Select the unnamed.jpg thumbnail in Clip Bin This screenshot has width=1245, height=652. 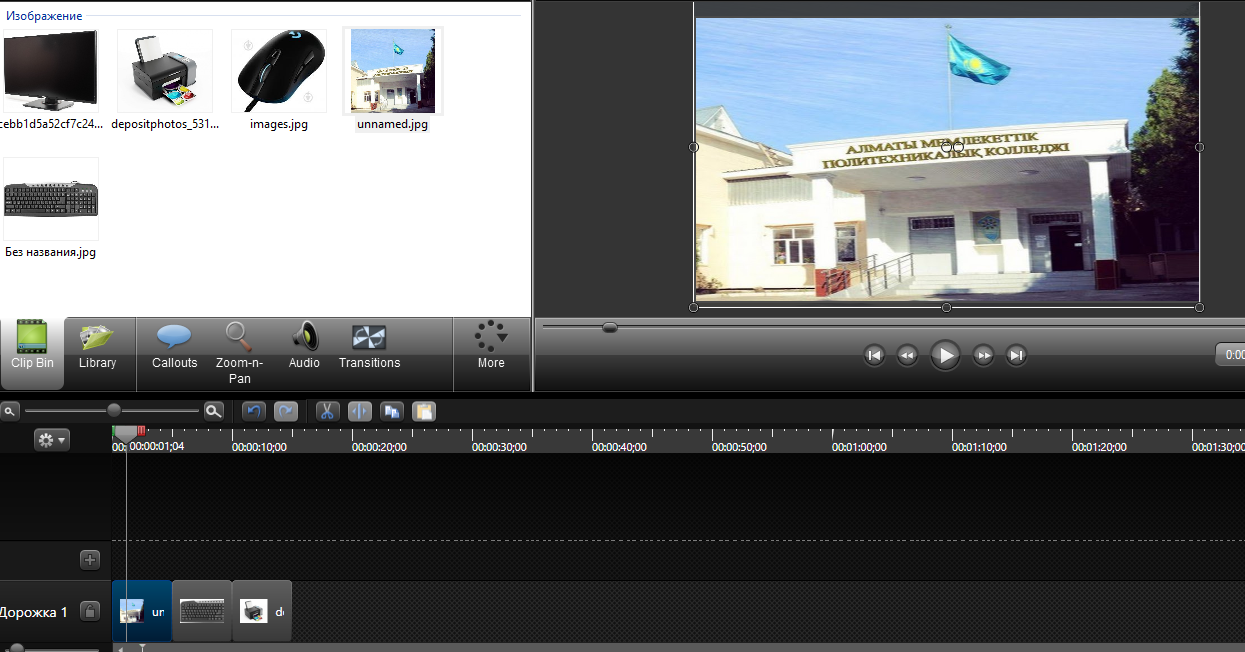point(393,70)
